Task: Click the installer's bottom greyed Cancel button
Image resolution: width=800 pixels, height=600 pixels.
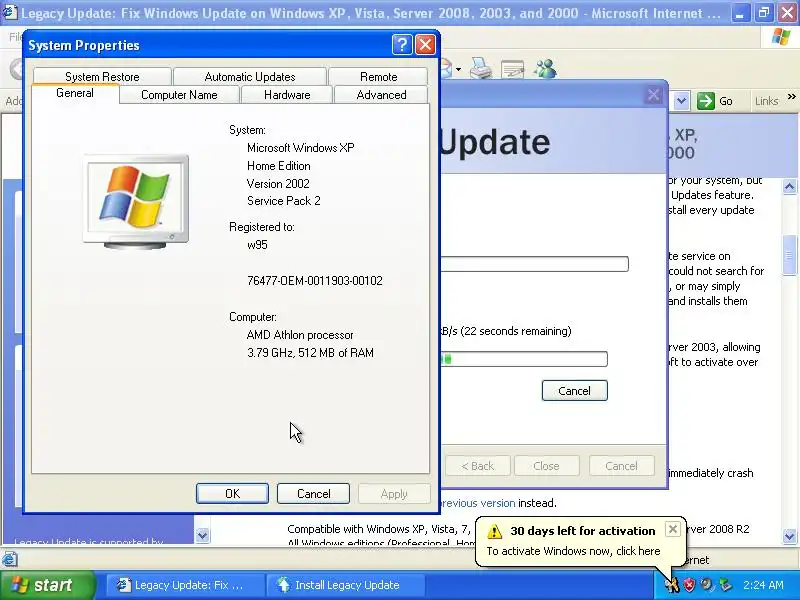Action: click(x=621, y=466)
